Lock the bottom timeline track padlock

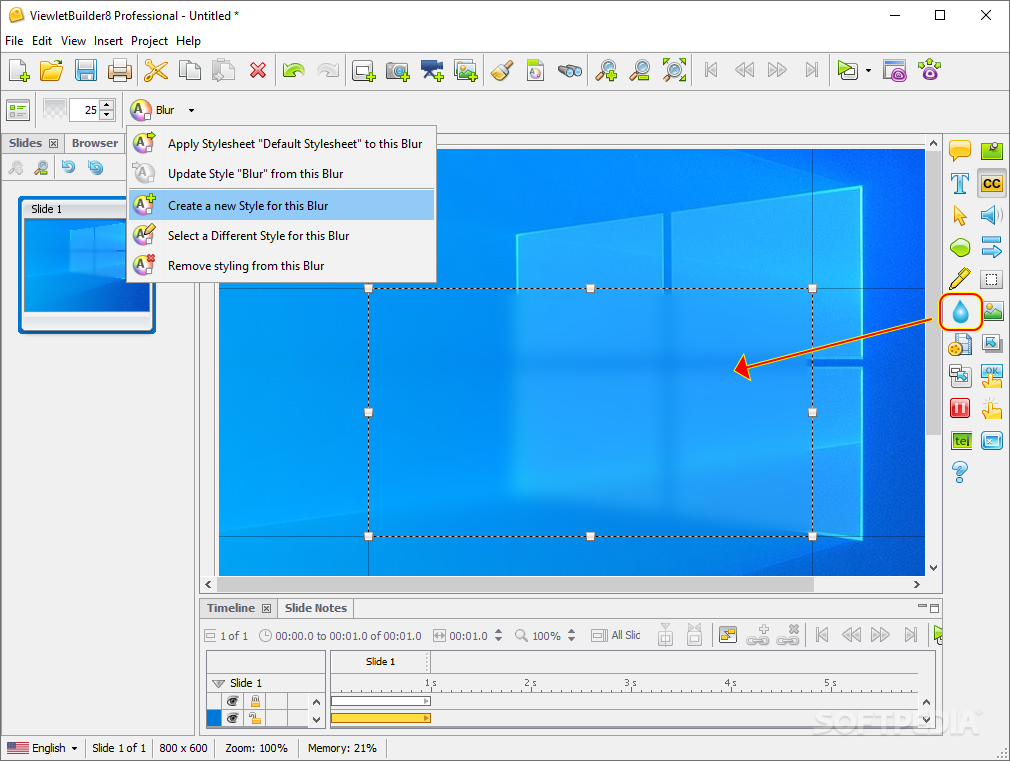click(255, 718)
